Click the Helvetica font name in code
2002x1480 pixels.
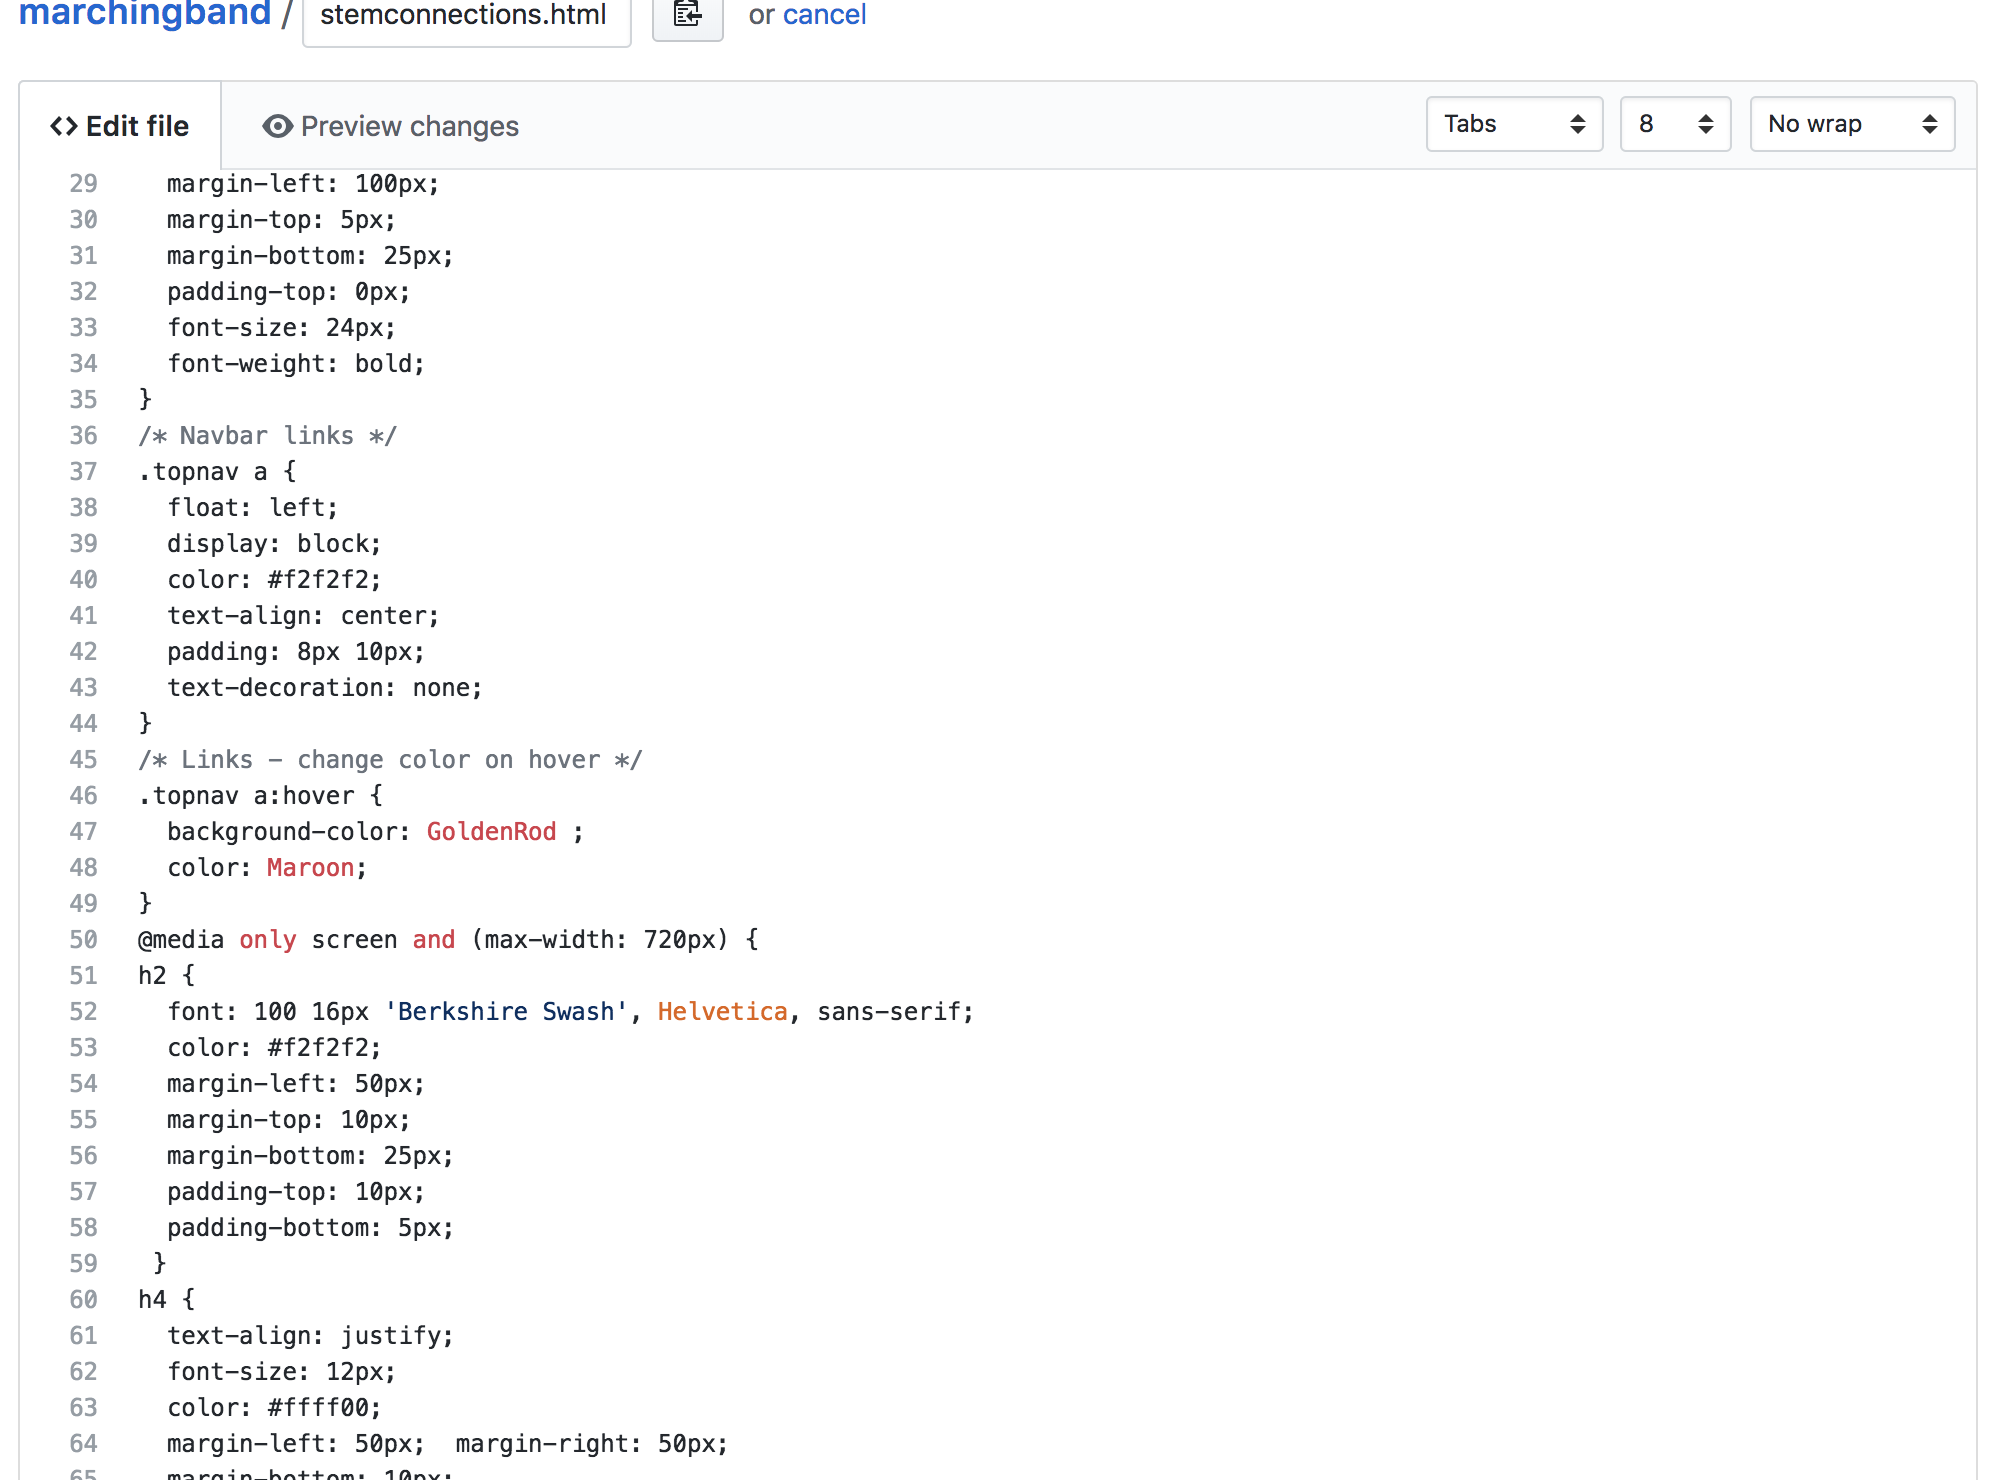[722, 1012]
